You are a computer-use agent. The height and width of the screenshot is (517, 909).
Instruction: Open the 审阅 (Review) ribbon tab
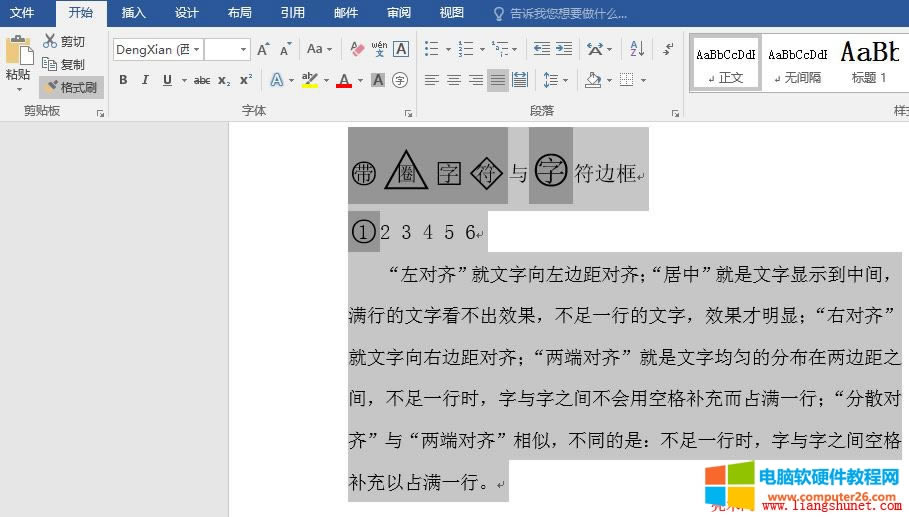point(398,13)
